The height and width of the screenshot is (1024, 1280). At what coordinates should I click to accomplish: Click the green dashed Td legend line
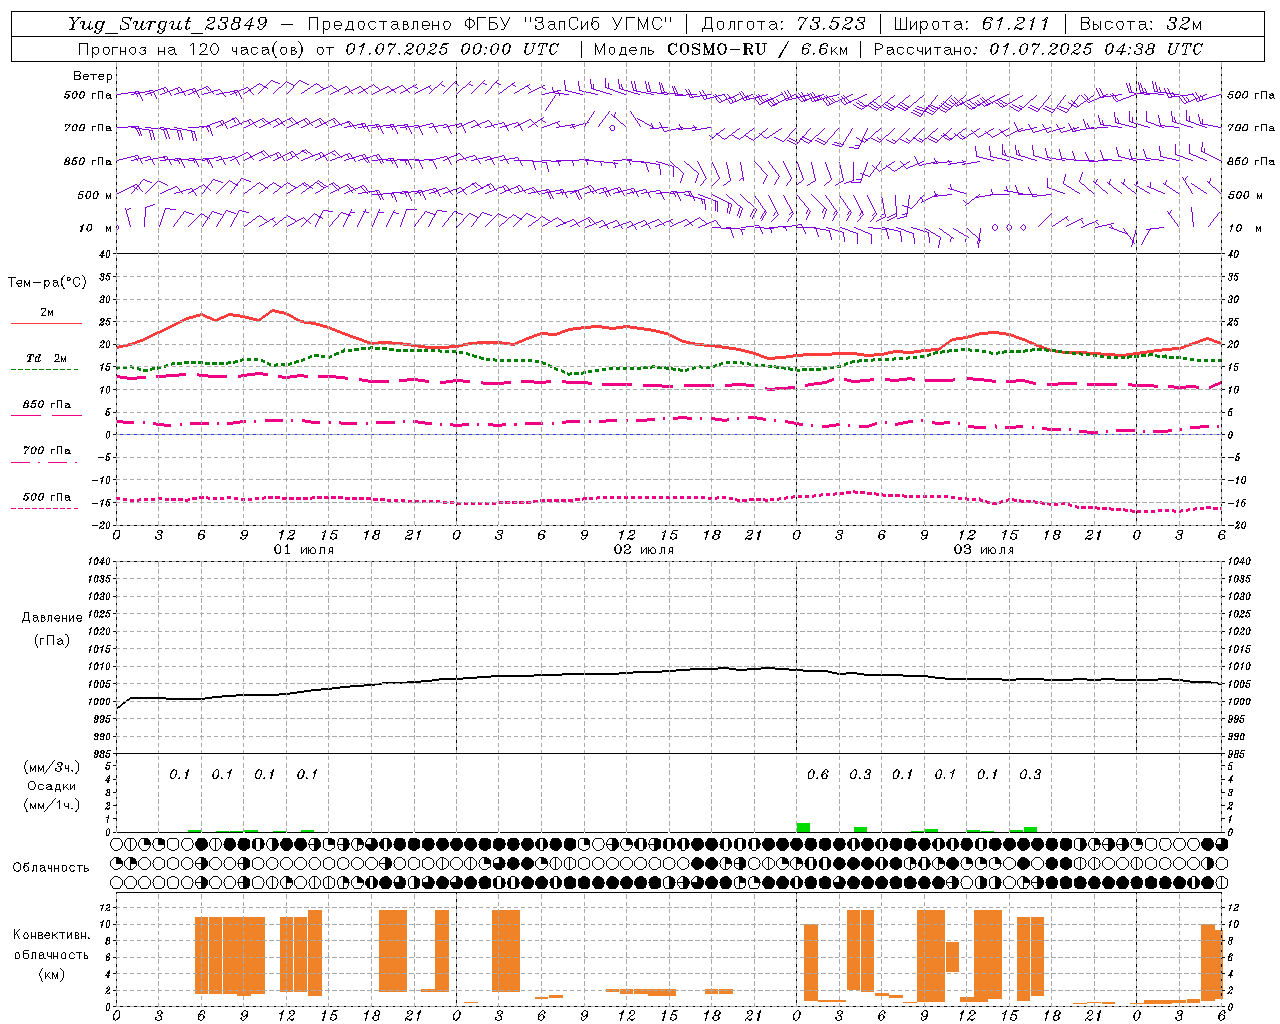[44, 369]
